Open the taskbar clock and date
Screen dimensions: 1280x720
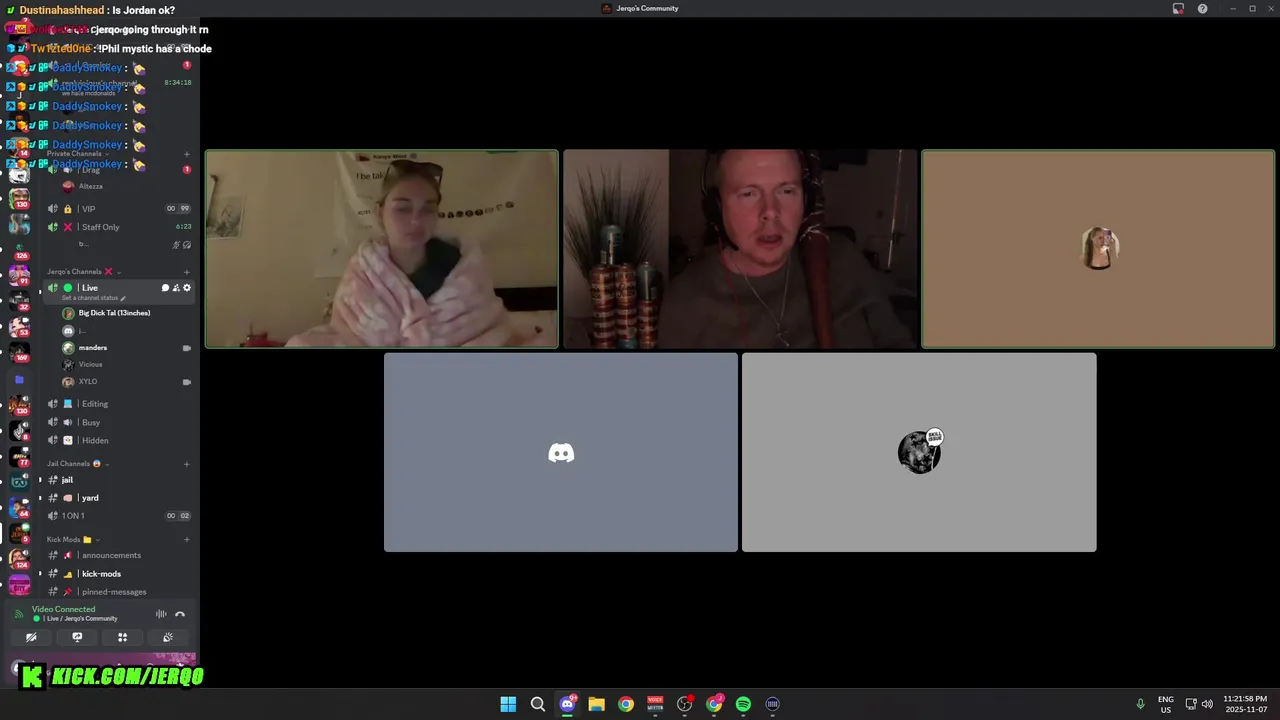point(1247,704)
